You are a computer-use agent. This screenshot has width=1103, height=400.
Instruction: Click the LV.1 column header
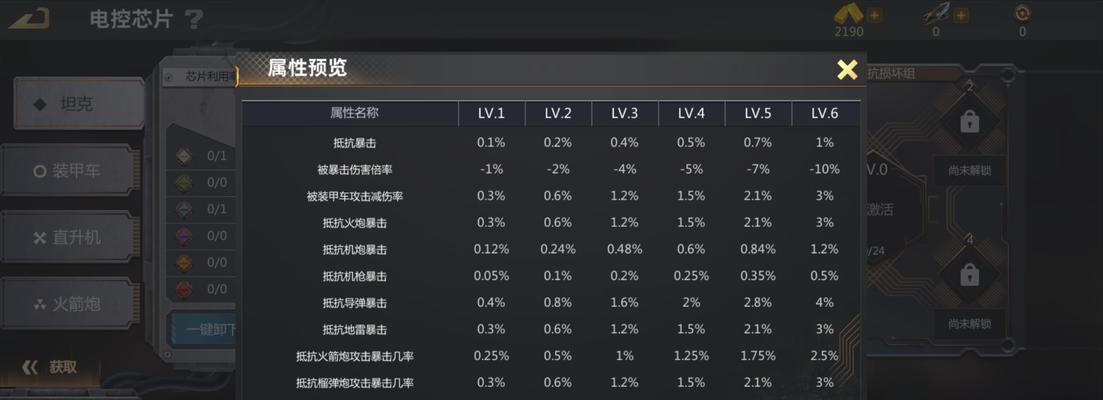(490, 113)
